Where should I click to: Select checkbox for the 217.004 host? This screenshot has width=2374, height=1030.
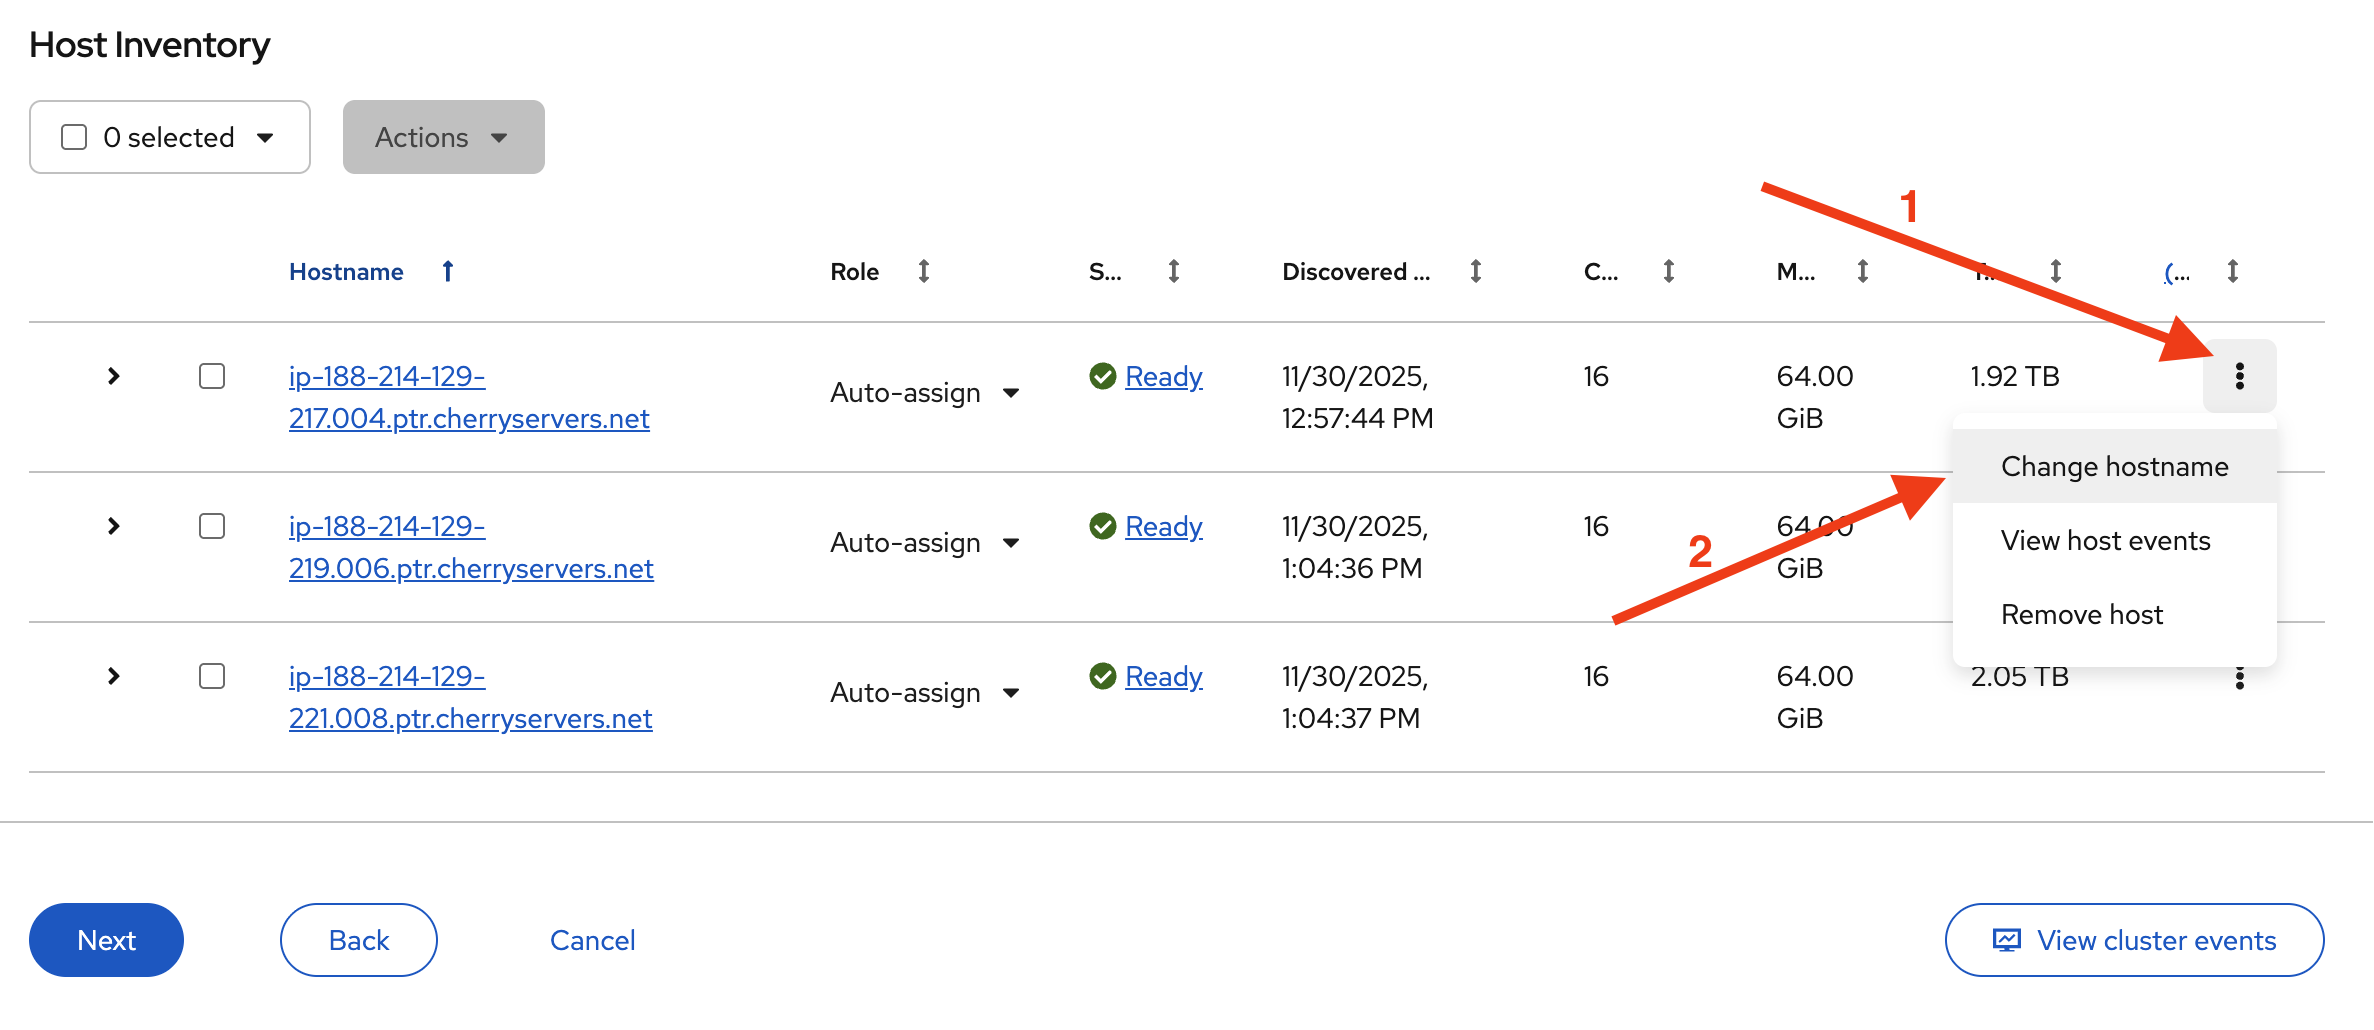point(212,376)
